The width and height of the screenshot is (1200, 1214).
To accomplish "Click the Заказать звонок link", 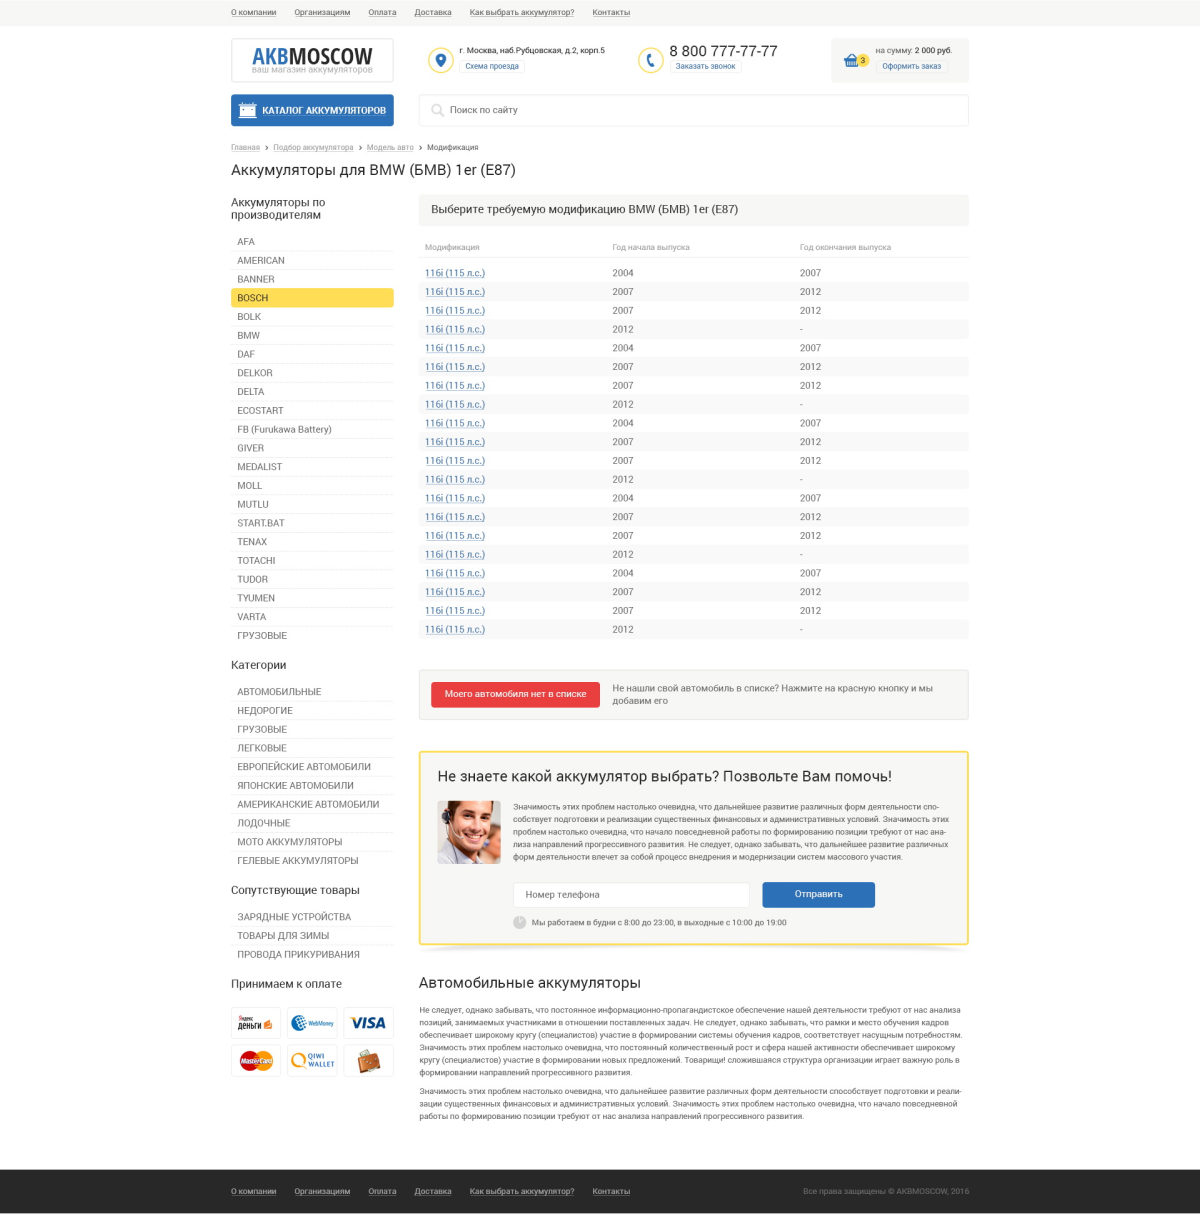I will pos(705,66).
